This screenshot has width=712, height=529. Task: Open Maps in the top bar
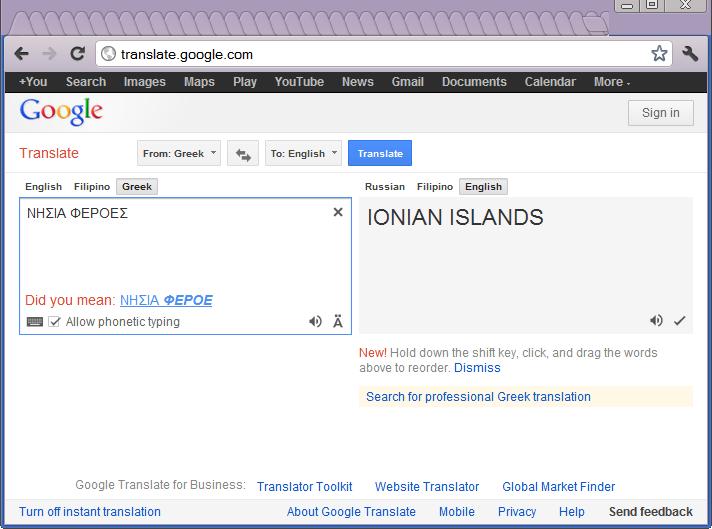[x=199, y=82]
